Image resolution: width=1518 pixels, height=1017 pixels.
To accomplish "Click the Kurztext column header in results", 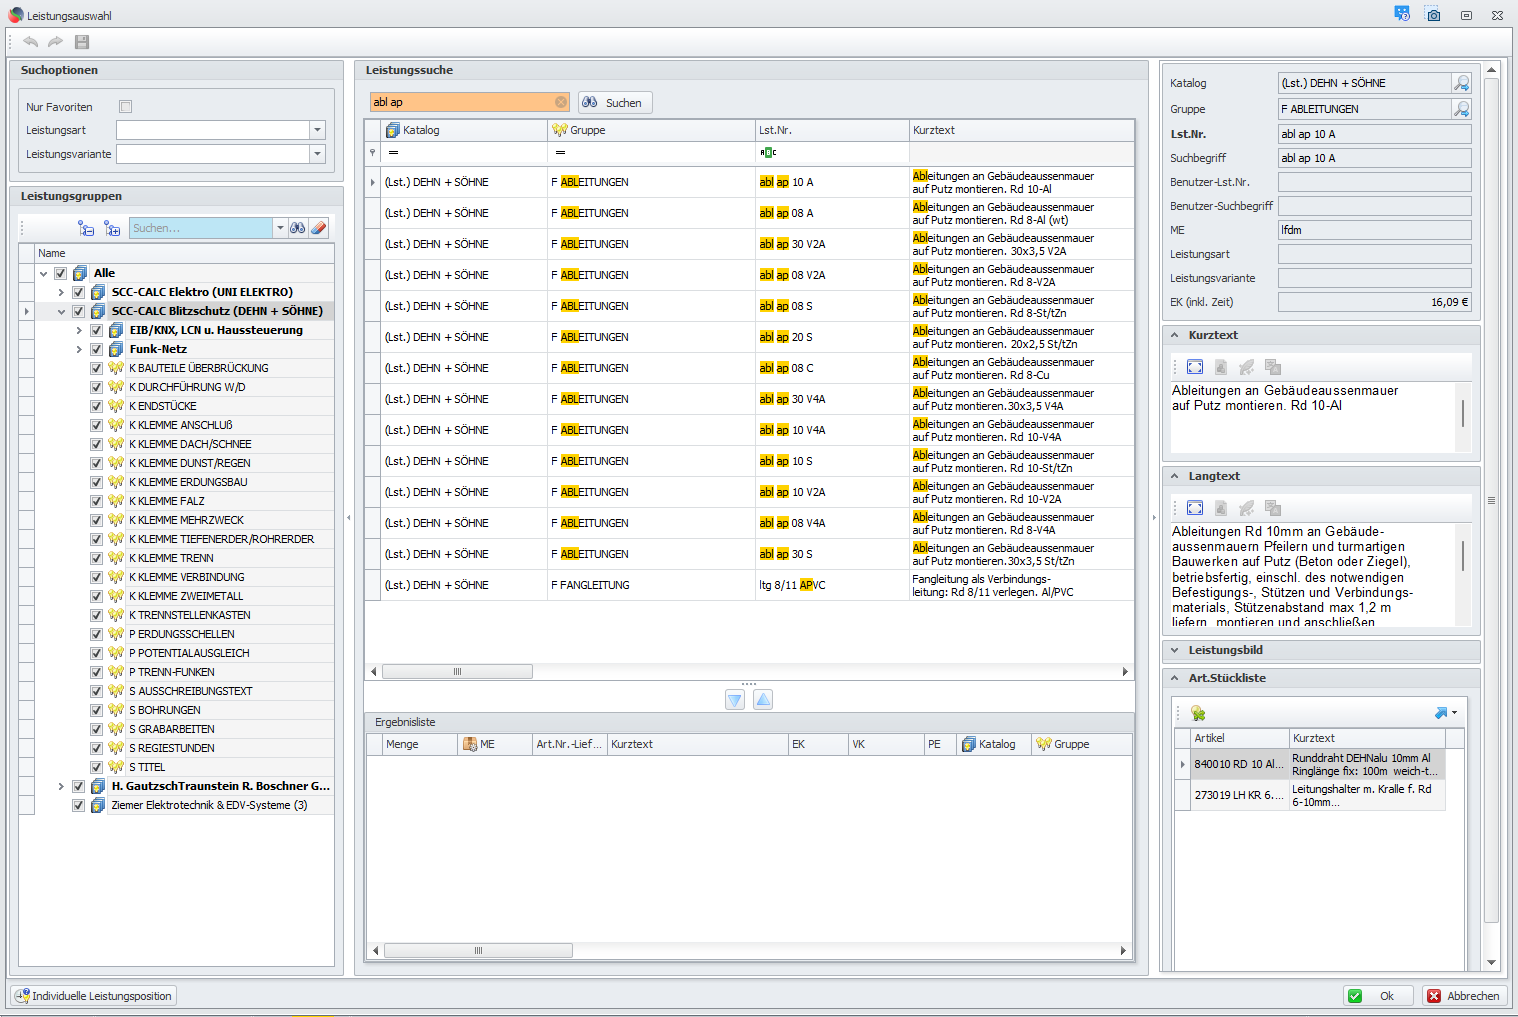I will [x=1020, y=130].
